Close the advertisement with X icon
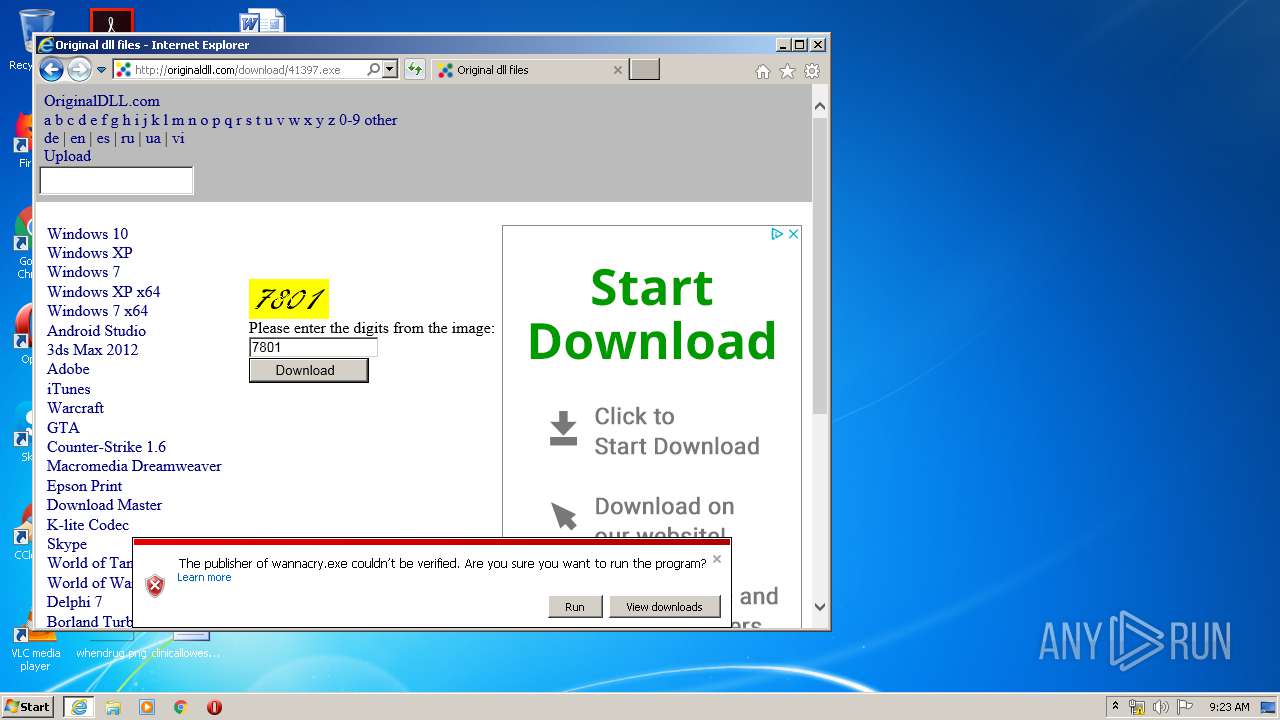This screenshot has width=1280, height=720. pyautogui.click(x=793, y=234)
